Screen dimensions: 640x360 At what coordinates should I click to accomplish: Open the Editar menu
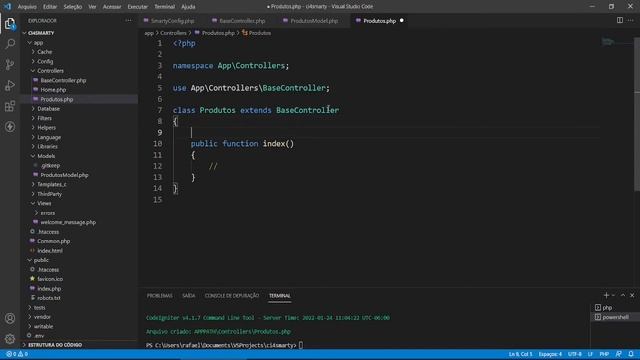tap(50, 7)
